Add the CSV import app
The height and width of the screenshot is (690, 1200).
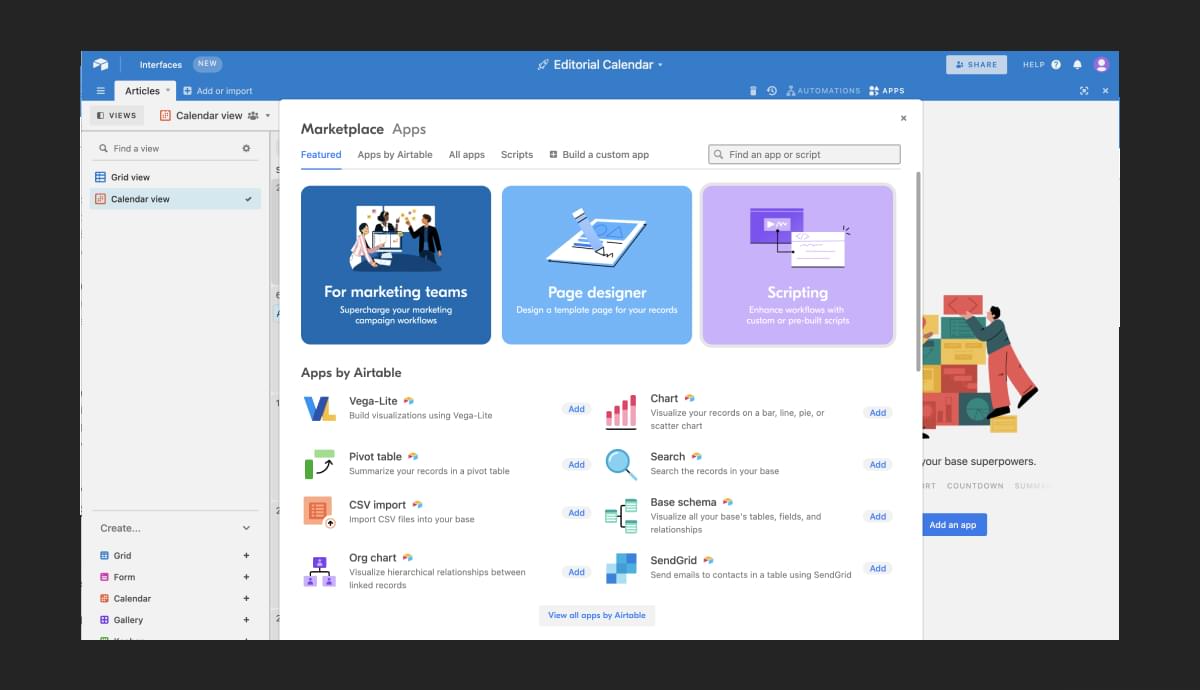pos(576,513)
